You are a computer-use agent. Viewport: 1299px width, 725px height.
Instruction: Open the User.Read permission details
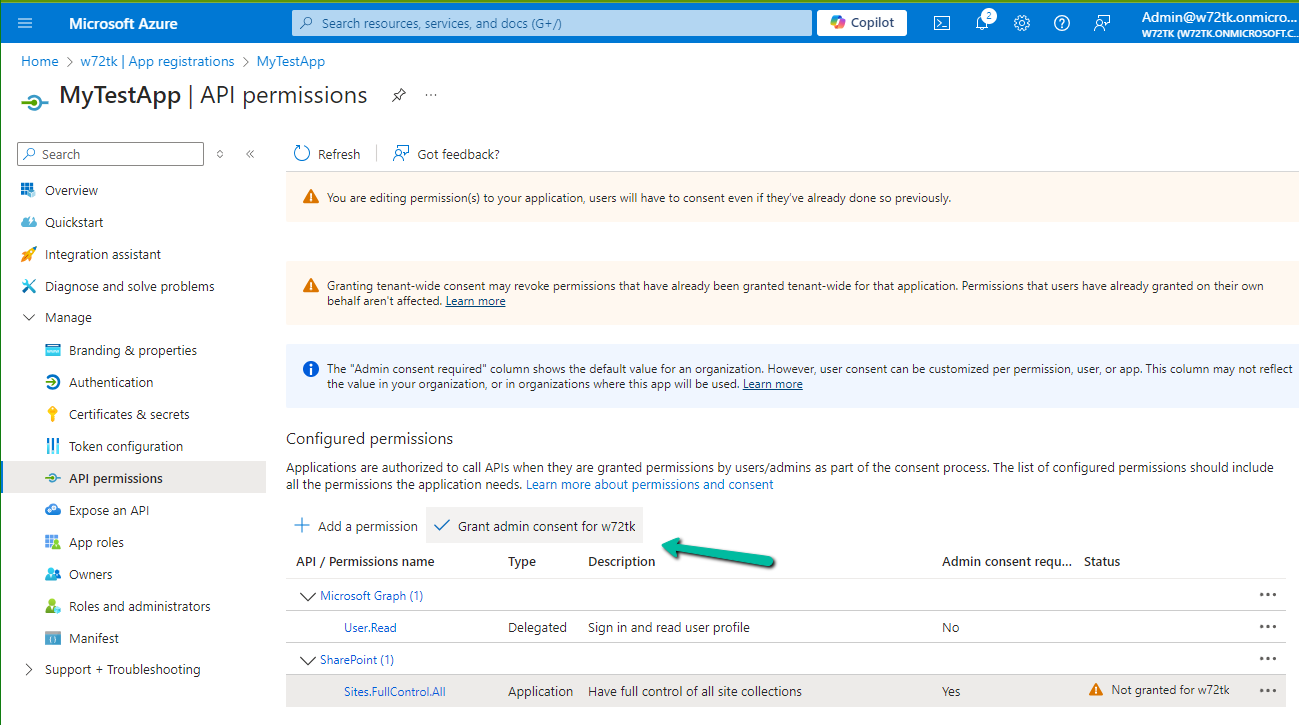tap(369, 627)
